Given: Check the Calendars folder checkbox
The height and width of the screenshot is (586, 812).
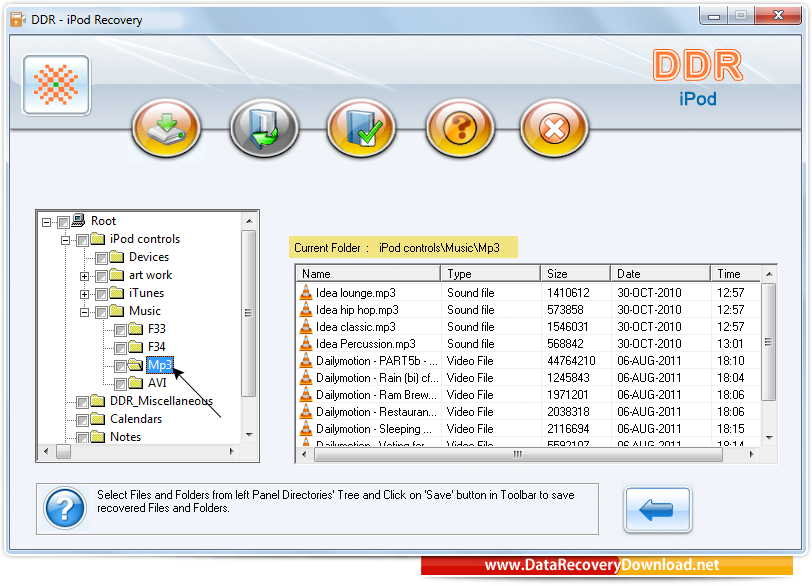Looking at the screenshot, I should tap(82, 420).
